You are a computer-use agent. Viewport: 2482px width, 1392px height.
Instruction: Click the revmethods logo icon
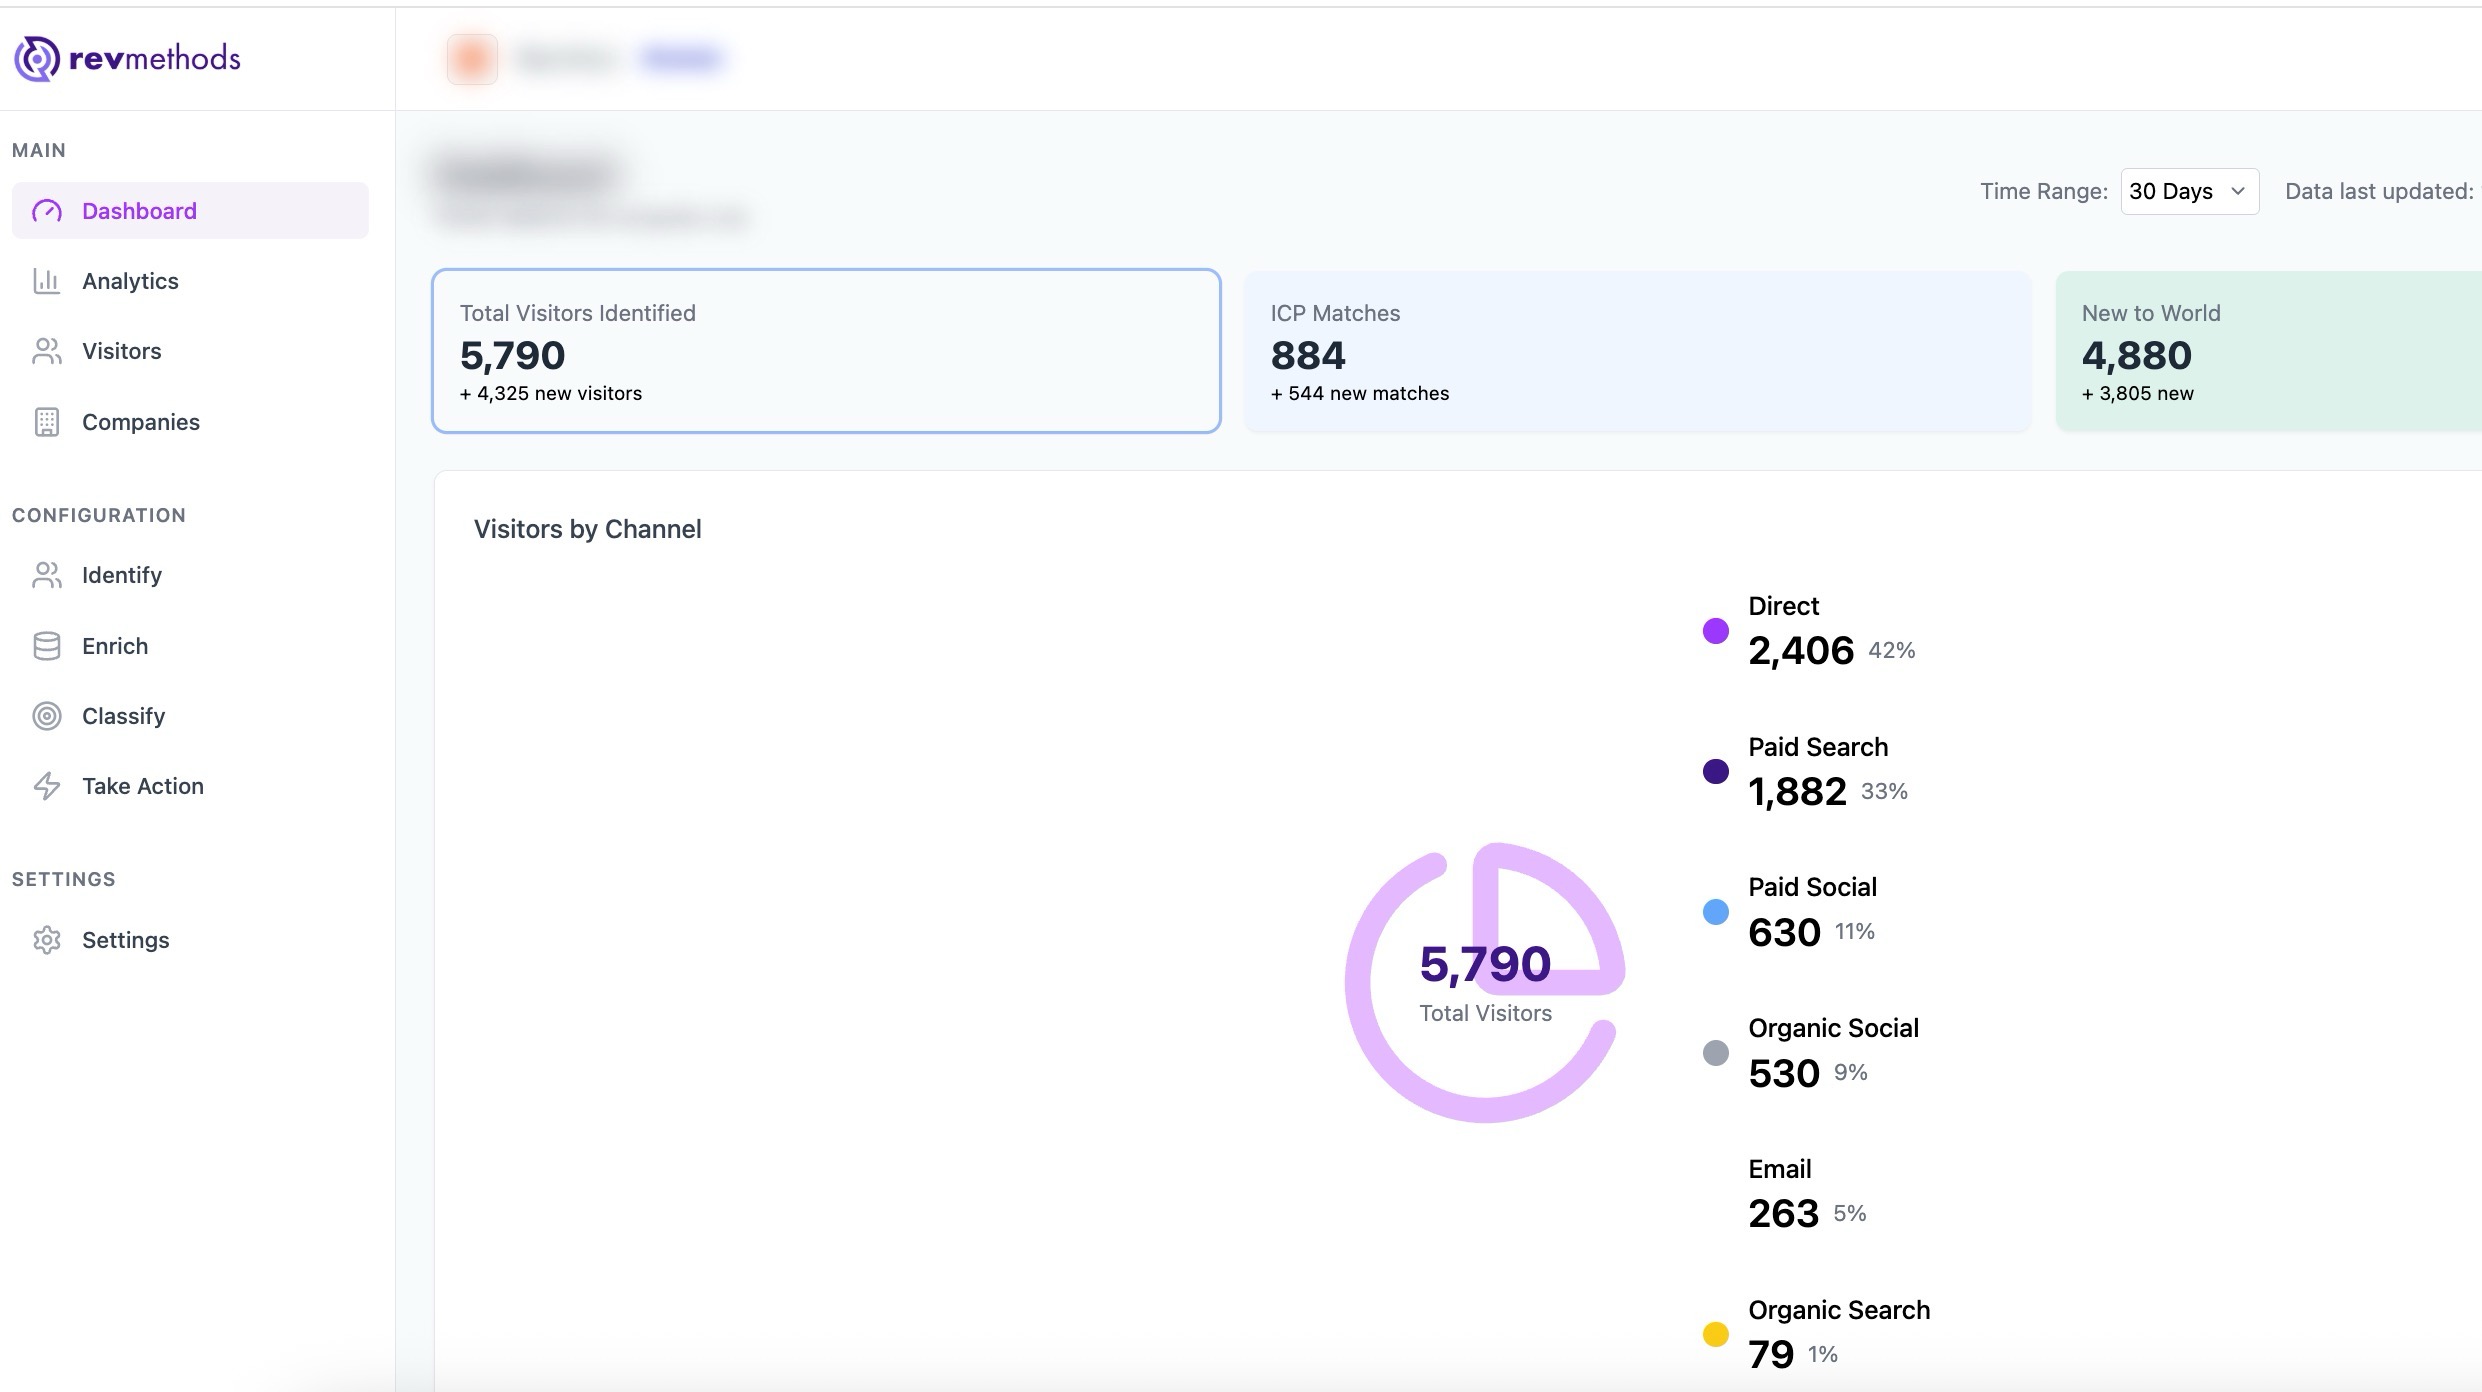coord(37,58)
